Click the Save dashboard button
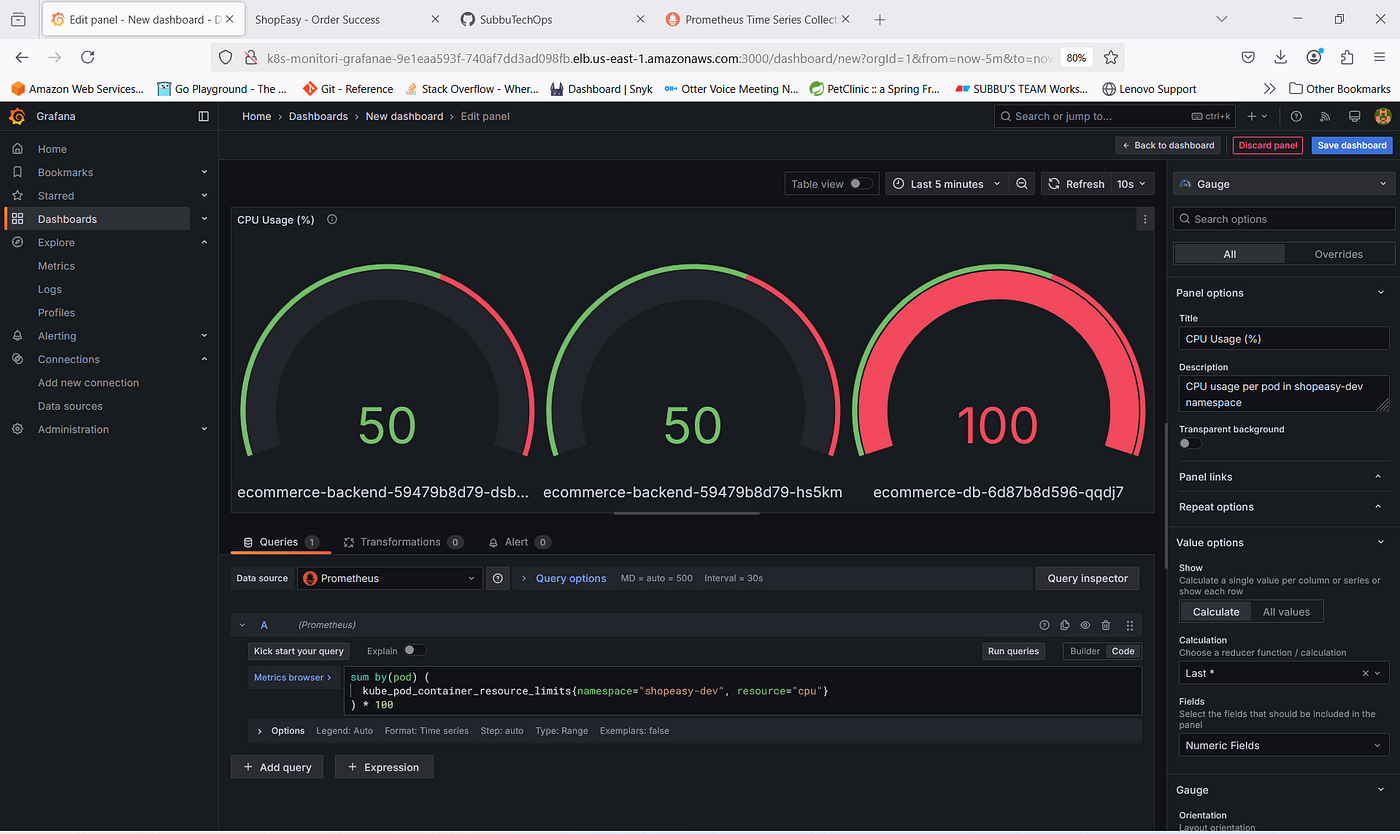The image size is (1400, 834). (x=1351, y=145)
